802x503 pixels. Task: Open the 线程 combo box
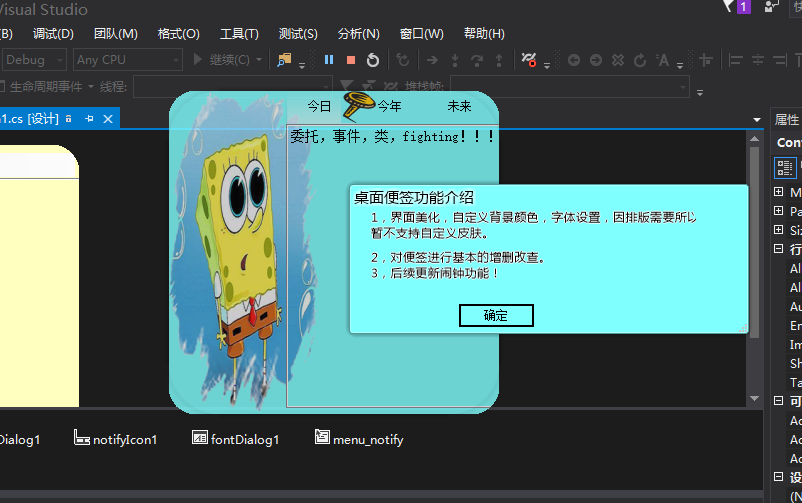point(232,86)
